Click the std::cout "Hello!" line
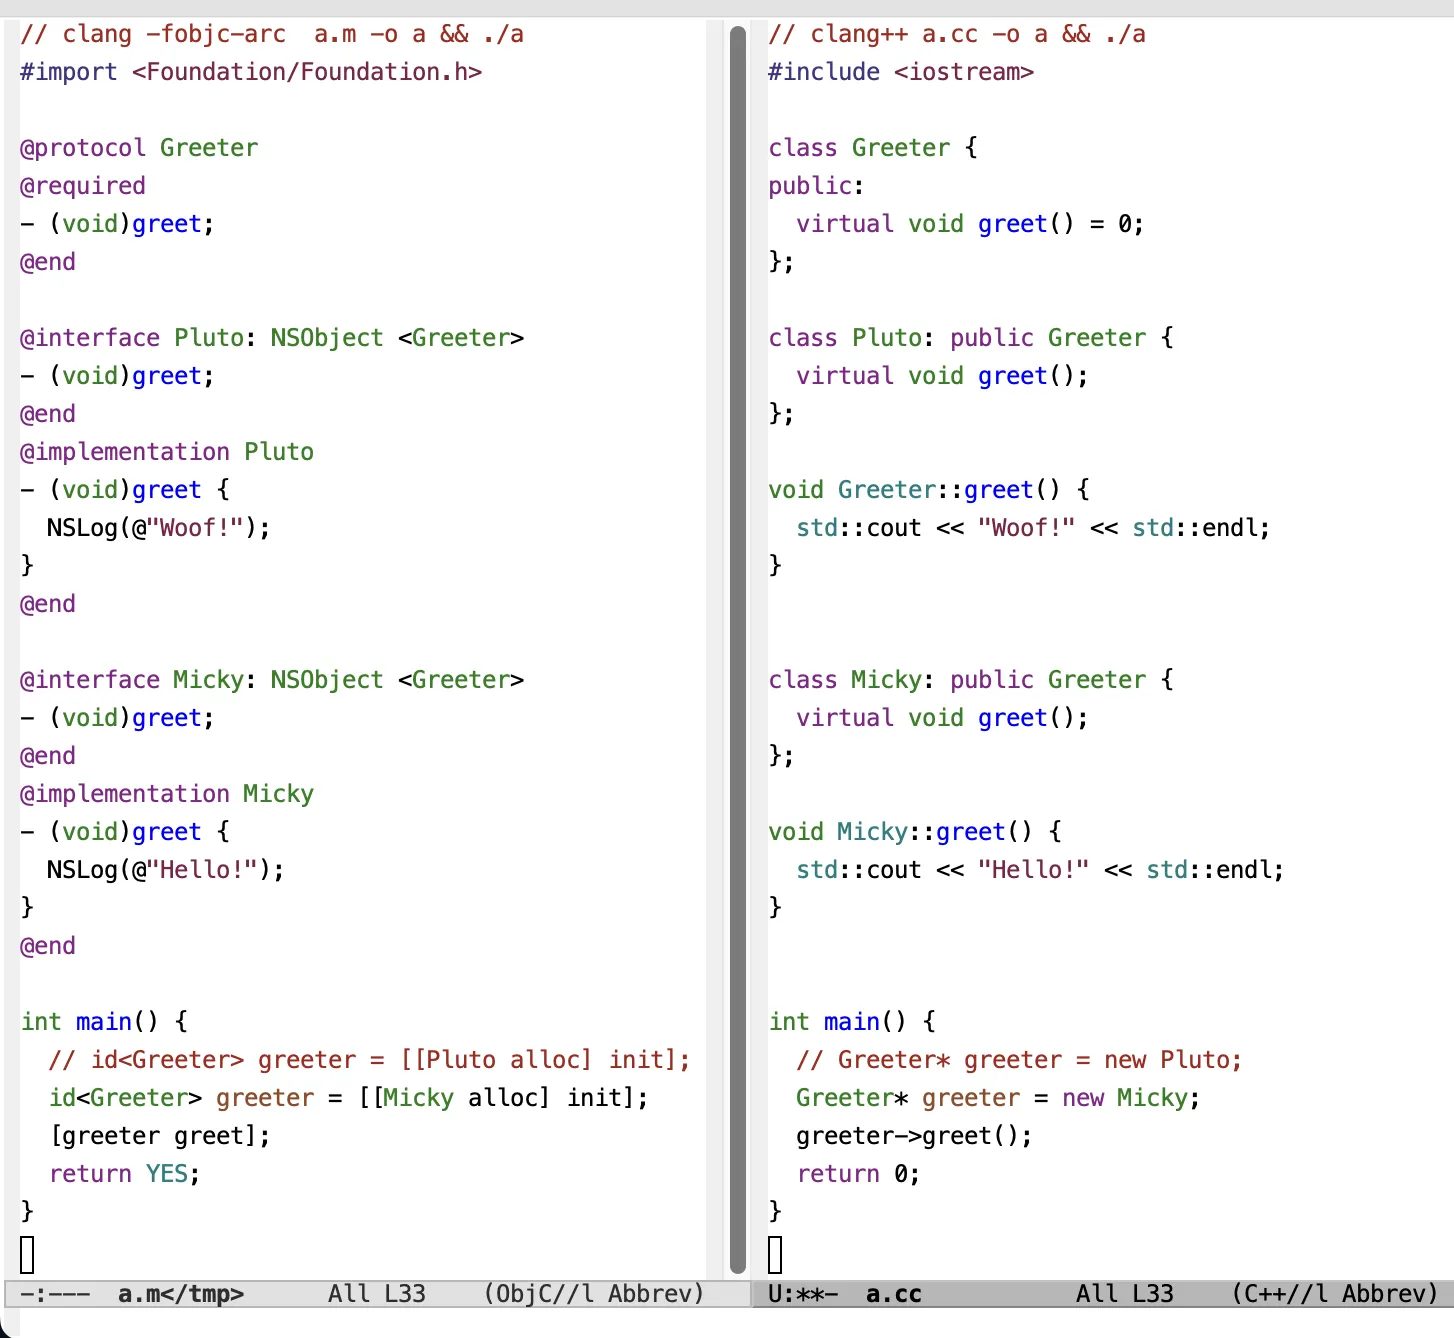 (x=1040, y=870)
